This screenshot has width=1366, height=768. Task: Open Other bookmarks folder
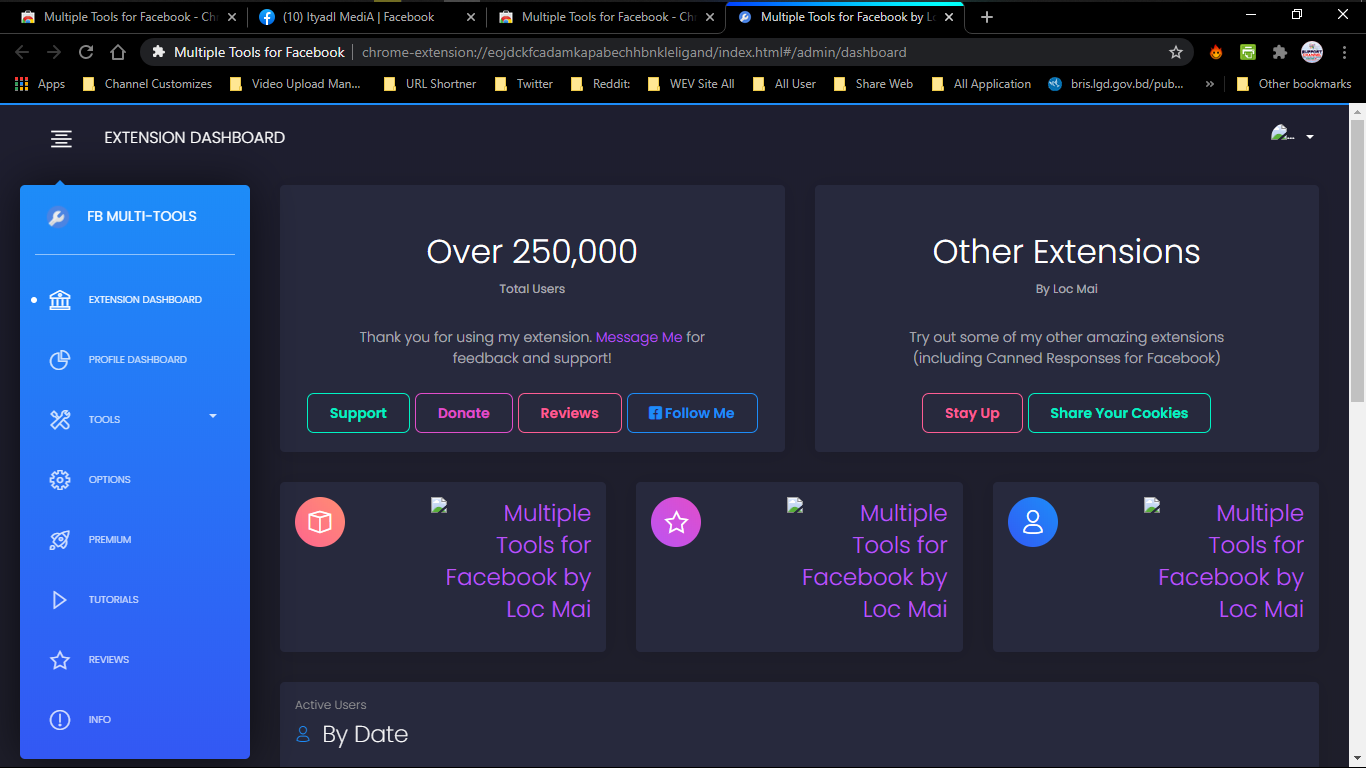click(1294, 84)
